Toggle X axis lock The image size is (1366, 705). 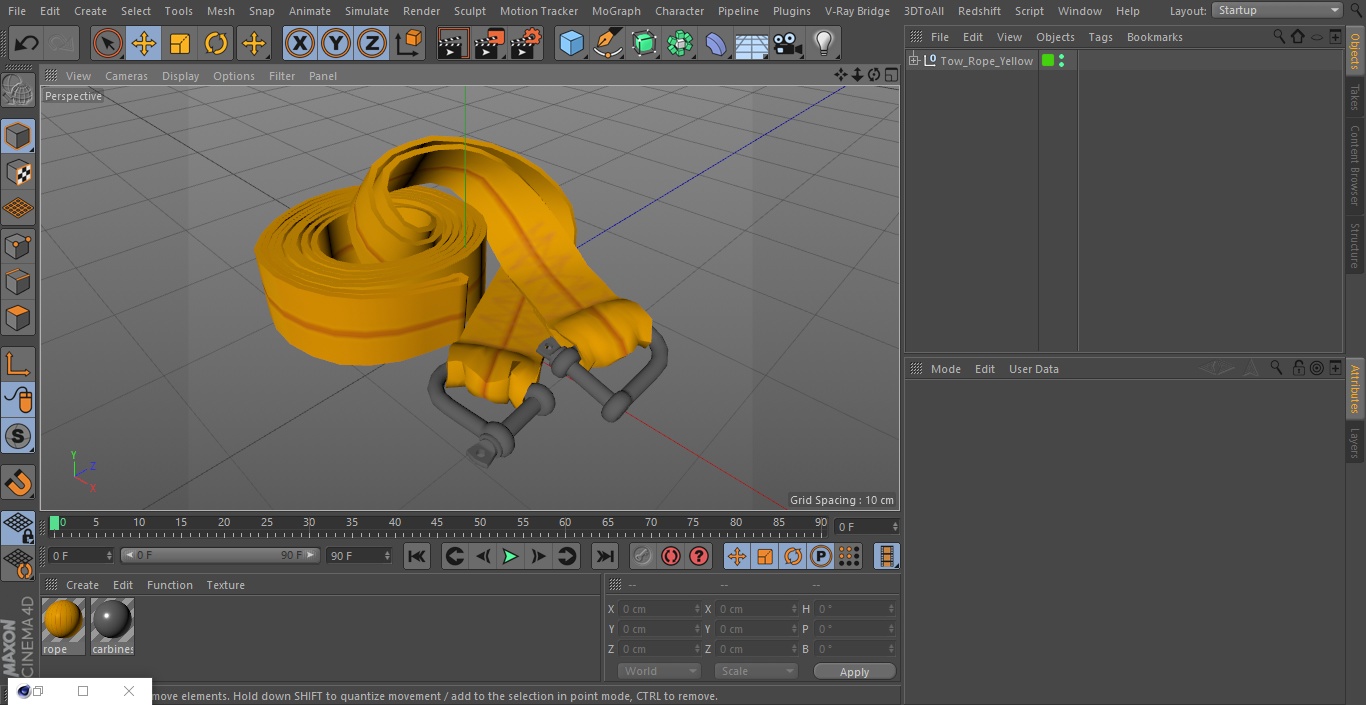click(x=300, y=43)
